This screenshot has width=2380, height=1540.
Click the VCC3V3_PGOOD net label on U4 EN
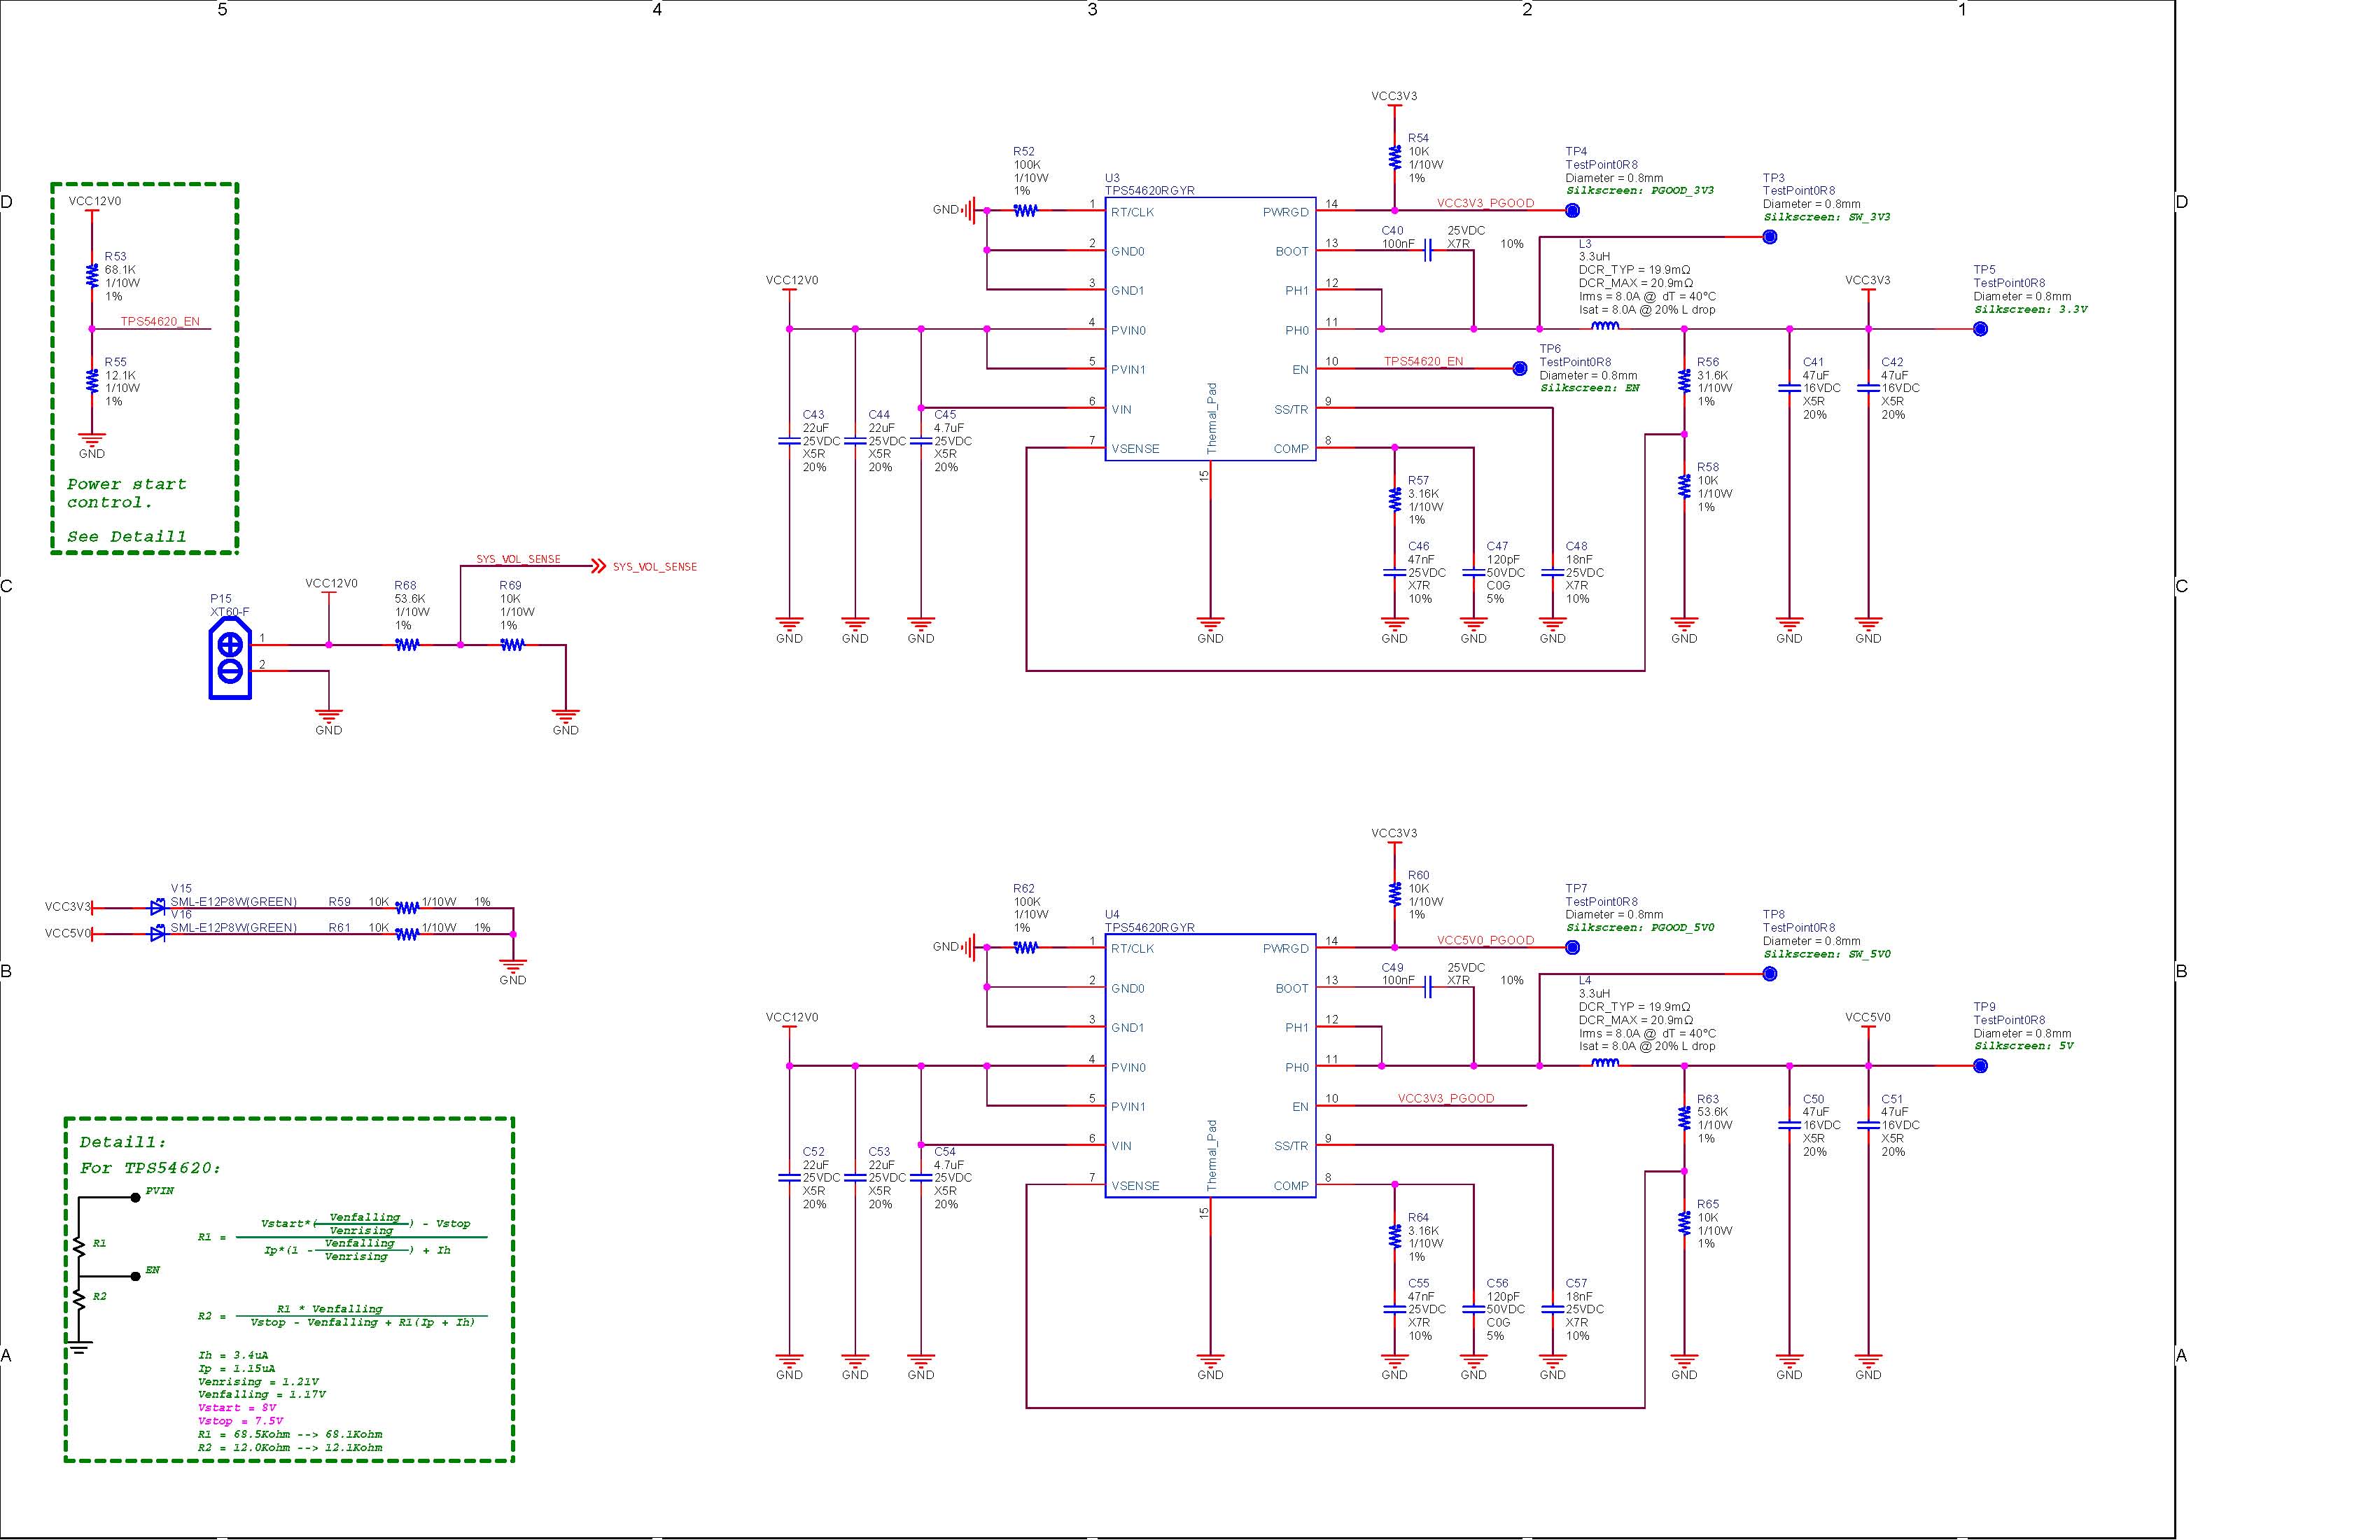(1445, 1098)
